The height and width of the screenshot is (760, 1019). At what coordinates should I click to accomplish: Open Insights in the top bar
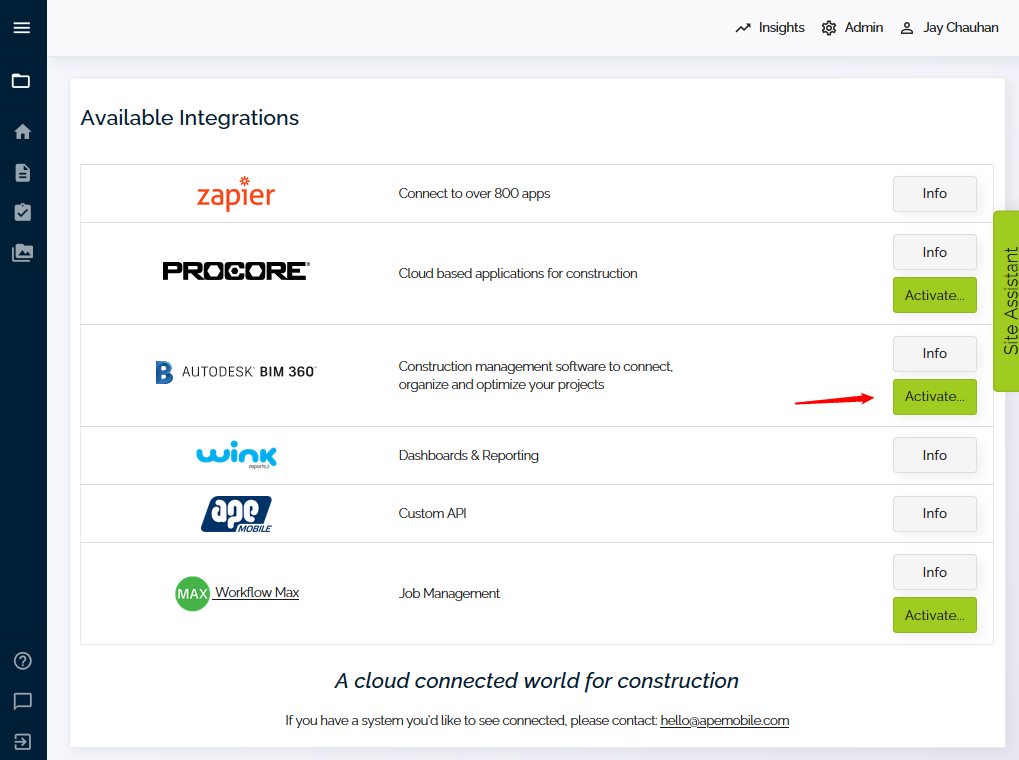click(770, 28)
